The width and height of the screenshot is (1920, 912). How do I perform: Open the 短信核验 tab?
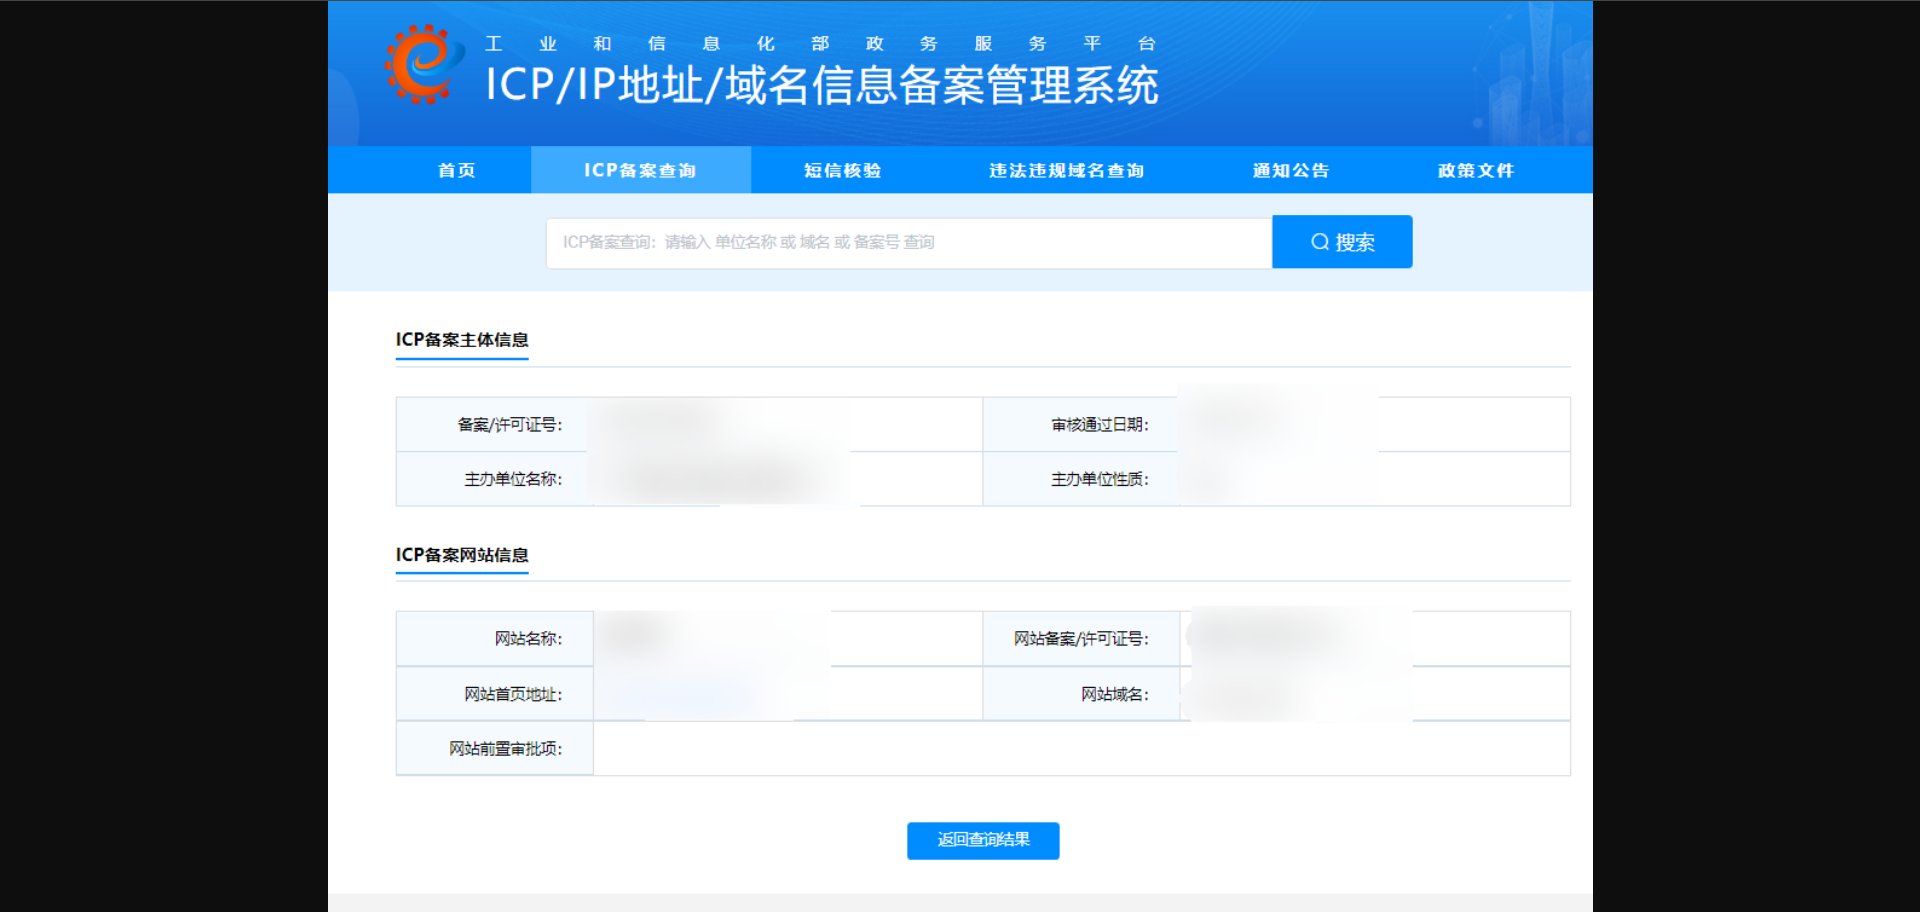pos(842,171)
